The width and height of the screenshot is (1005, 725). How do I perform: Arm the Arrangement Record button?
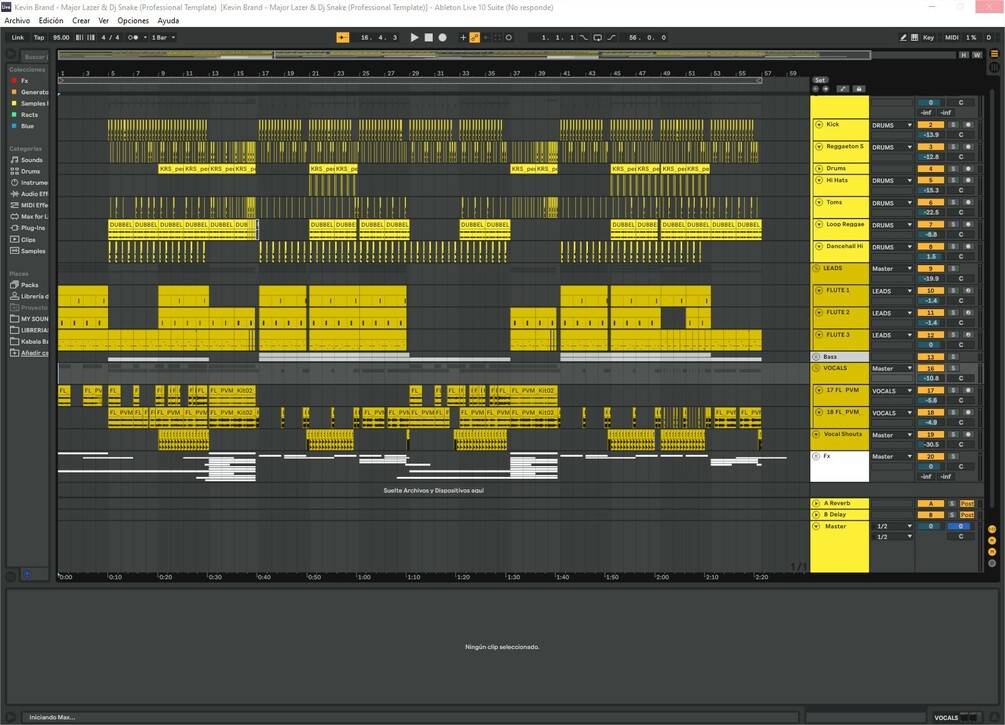coord(442,37)
